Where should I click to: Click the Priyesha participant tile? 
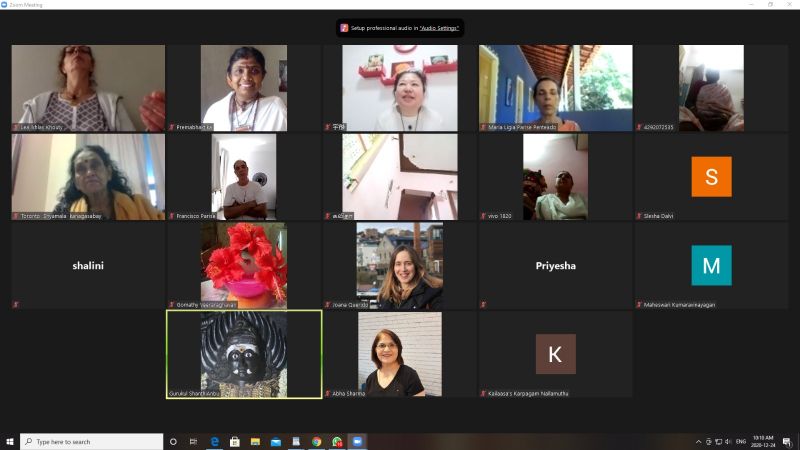555,266
